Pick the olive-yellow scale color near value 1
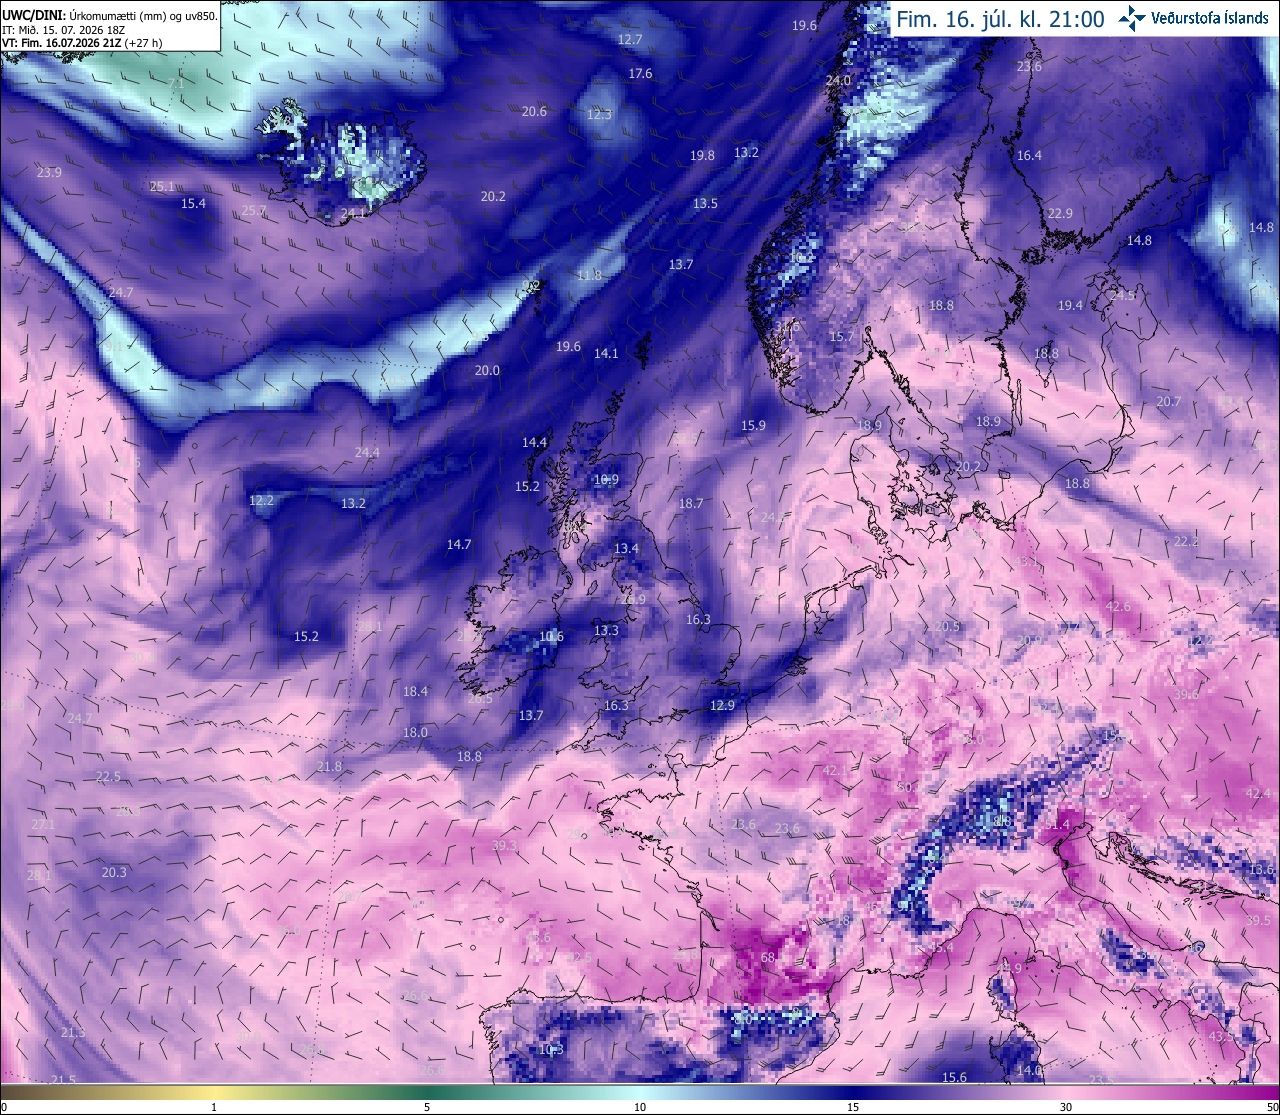 point(214,1093)
